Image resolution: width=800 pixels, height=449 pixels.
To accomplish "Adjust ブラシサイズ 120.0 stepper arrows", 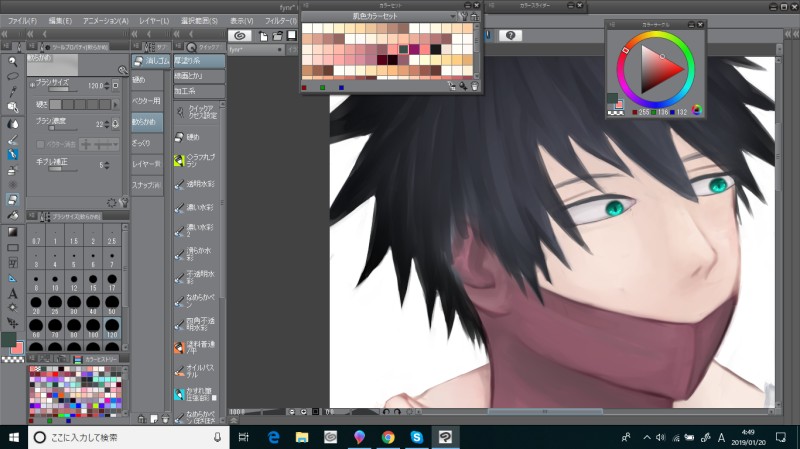I will pos(107,86).
